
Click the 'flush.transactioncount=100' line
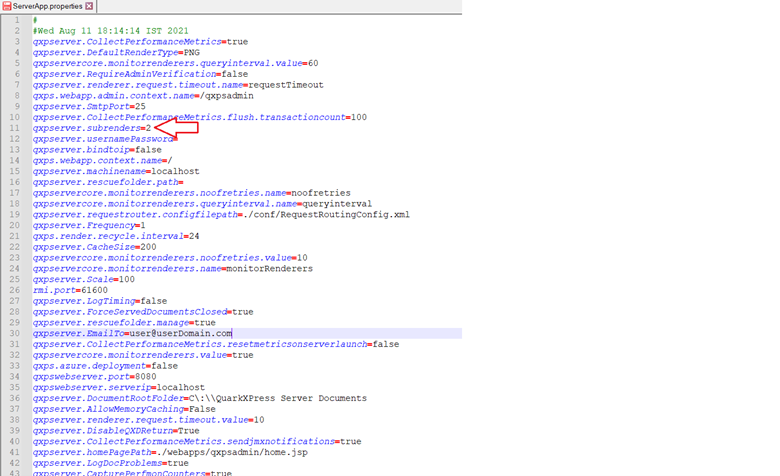pos(200,117)
